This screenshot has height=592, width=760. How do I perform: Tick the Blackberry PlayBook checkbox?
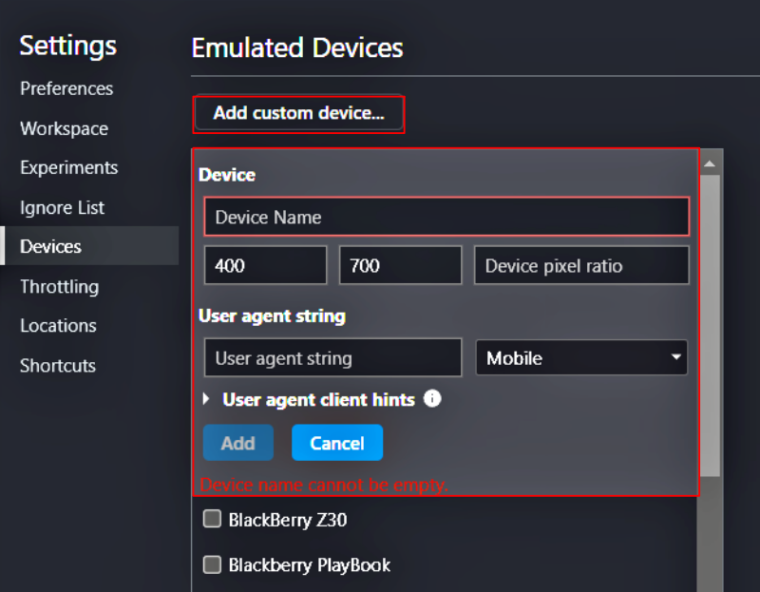212,565
